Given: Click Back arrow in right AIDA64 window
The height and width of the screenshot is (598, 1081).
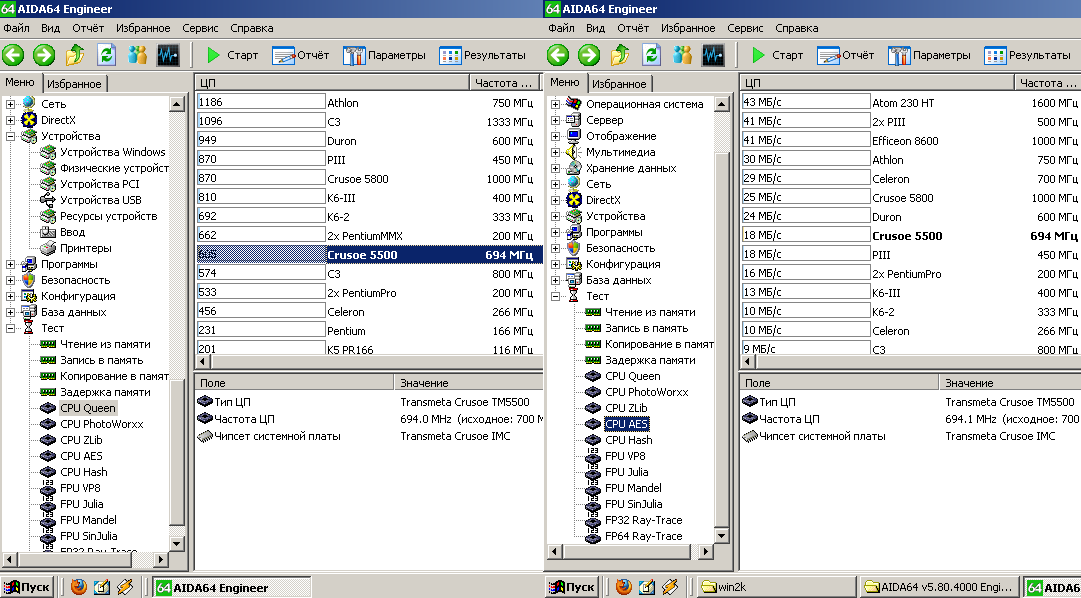Looking at the screenshot, I should (558, 54).
